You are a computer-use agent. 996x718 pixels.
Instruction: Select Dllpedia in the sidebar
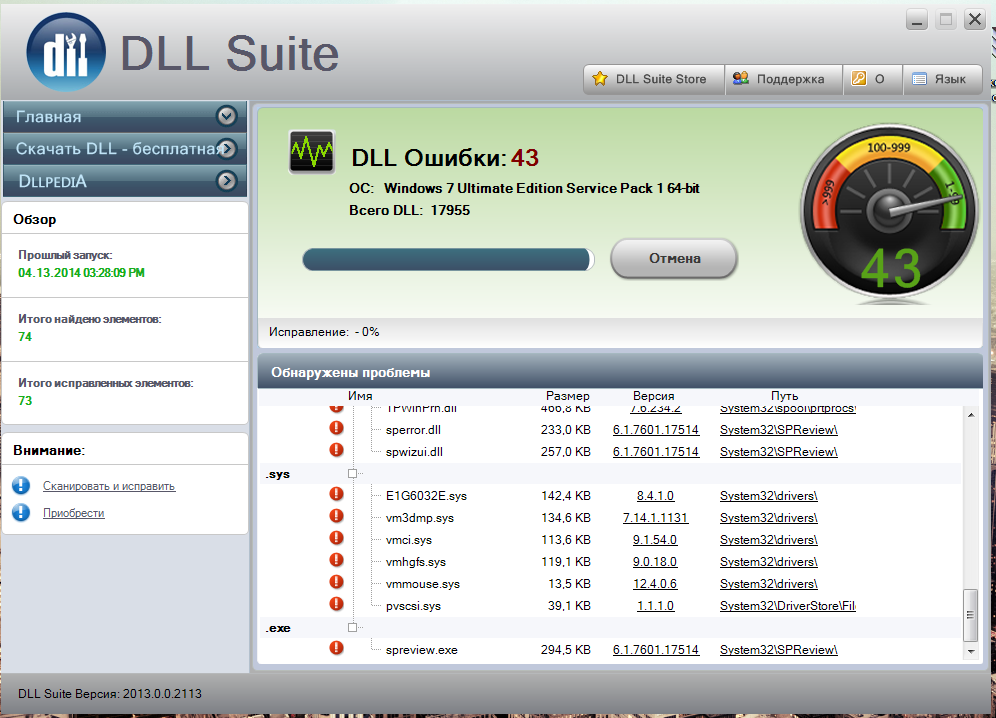click(x=124, y=181)
